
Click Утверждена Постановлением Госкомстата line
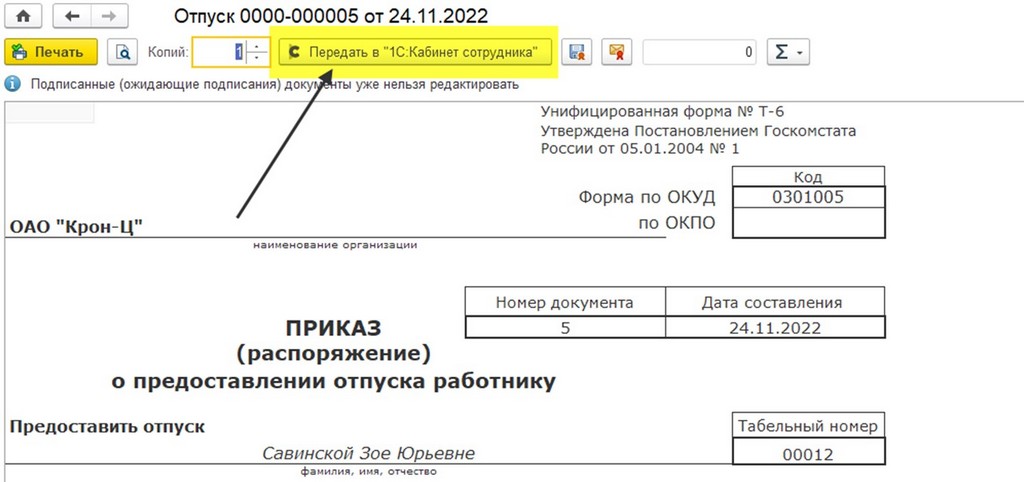coord(698,131)
